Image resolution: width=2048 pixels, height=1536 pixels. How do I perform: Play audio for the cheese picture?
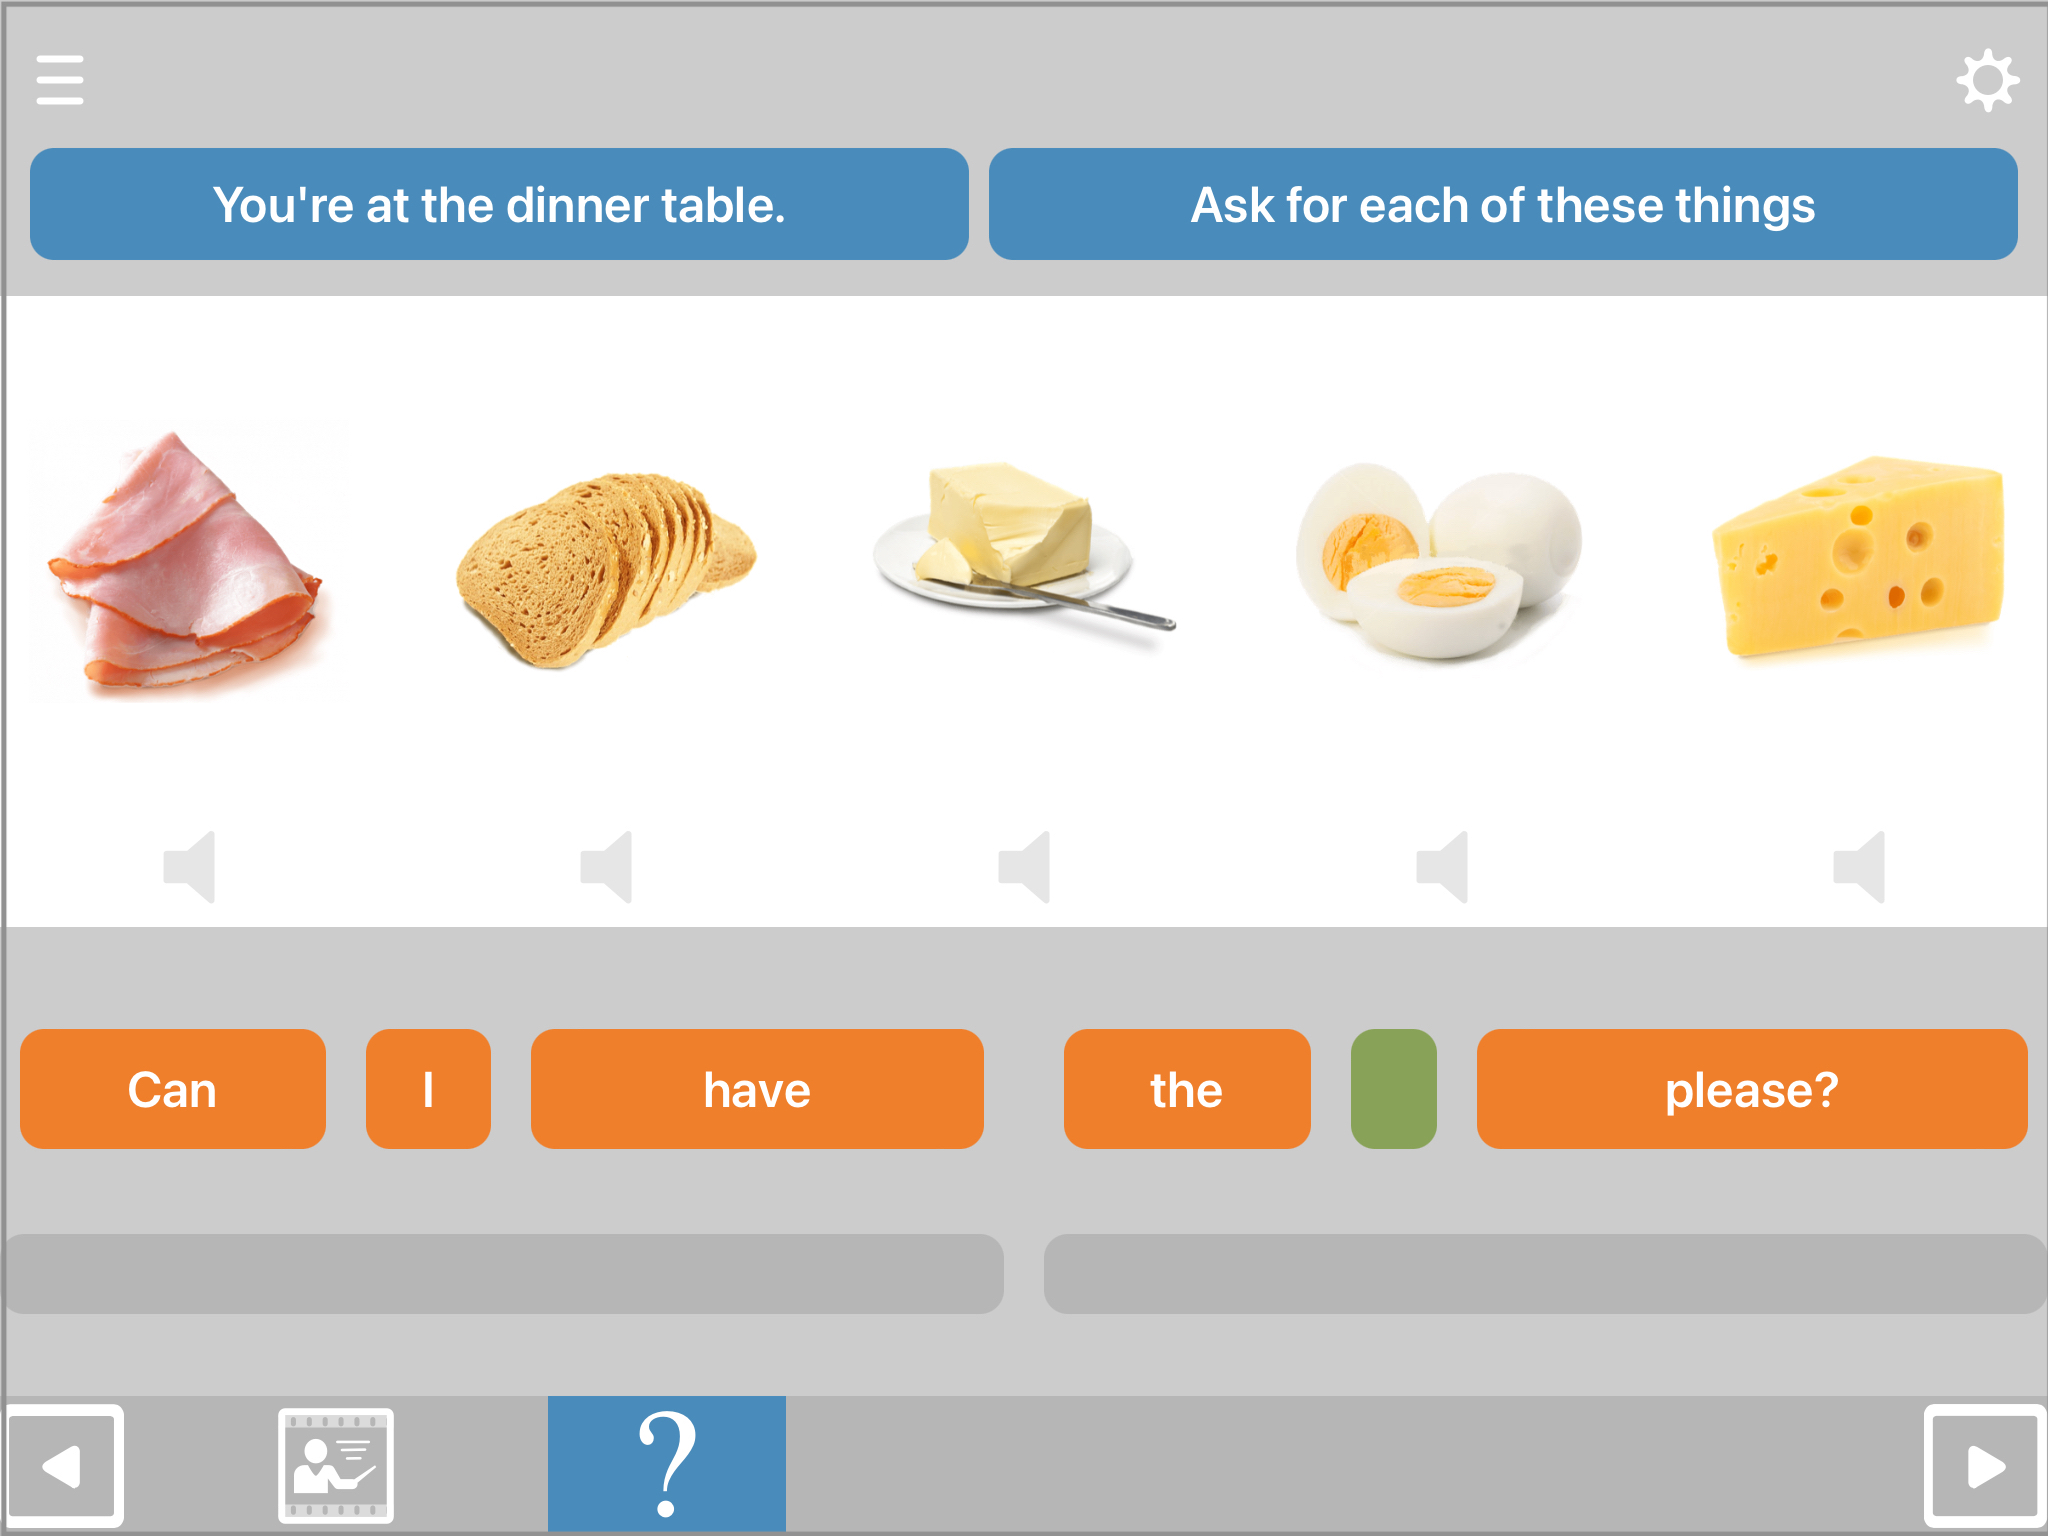coord(1860,866)
